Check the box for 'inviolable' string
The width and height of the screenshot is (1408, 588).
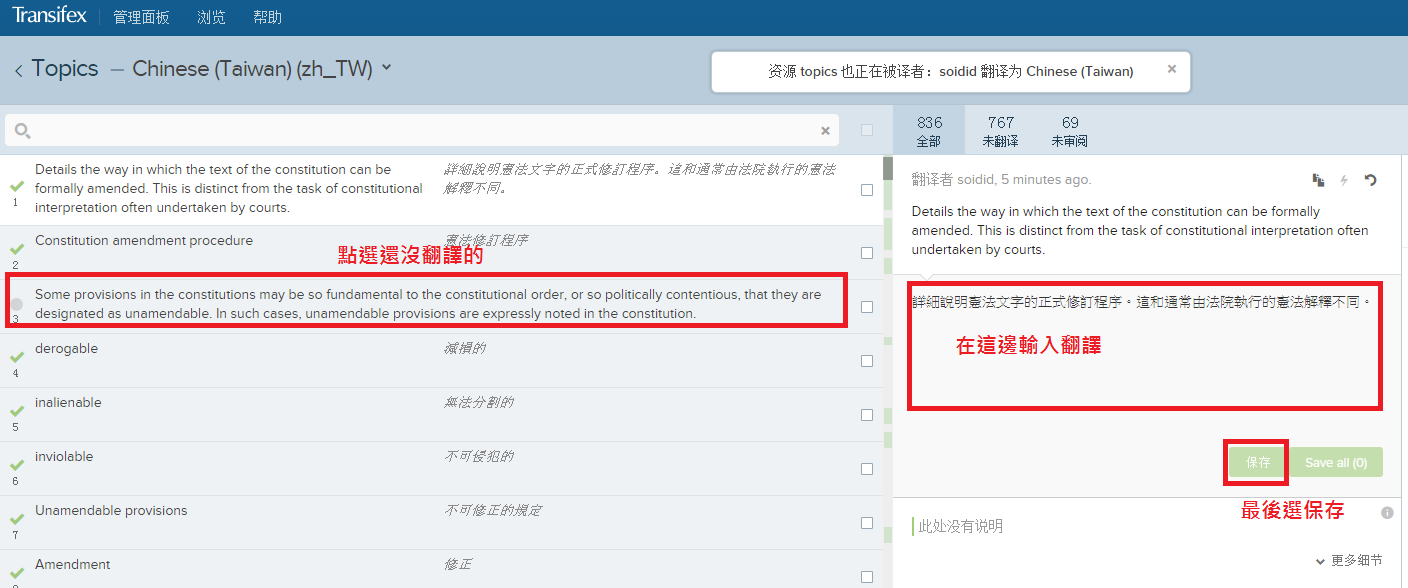[x=867, y=469]
